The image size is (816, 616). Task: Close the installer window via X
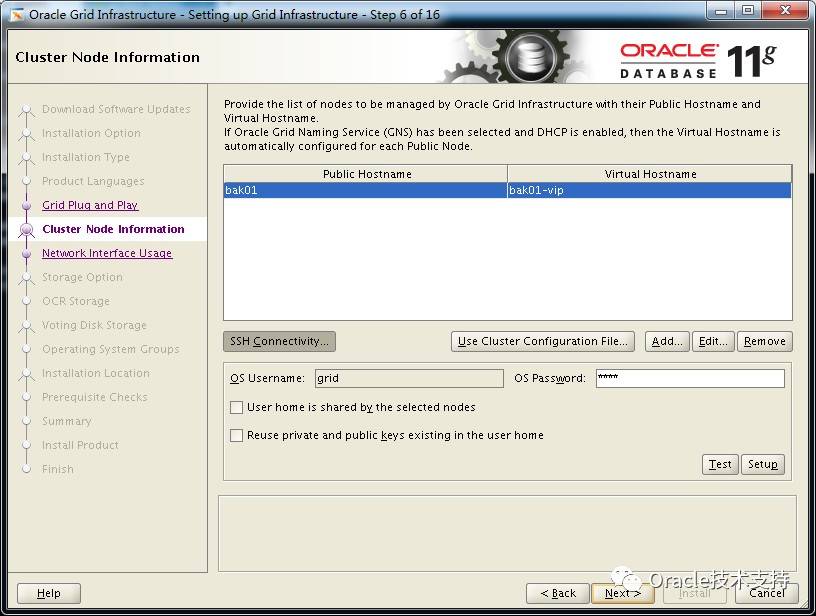click(786, 10)
